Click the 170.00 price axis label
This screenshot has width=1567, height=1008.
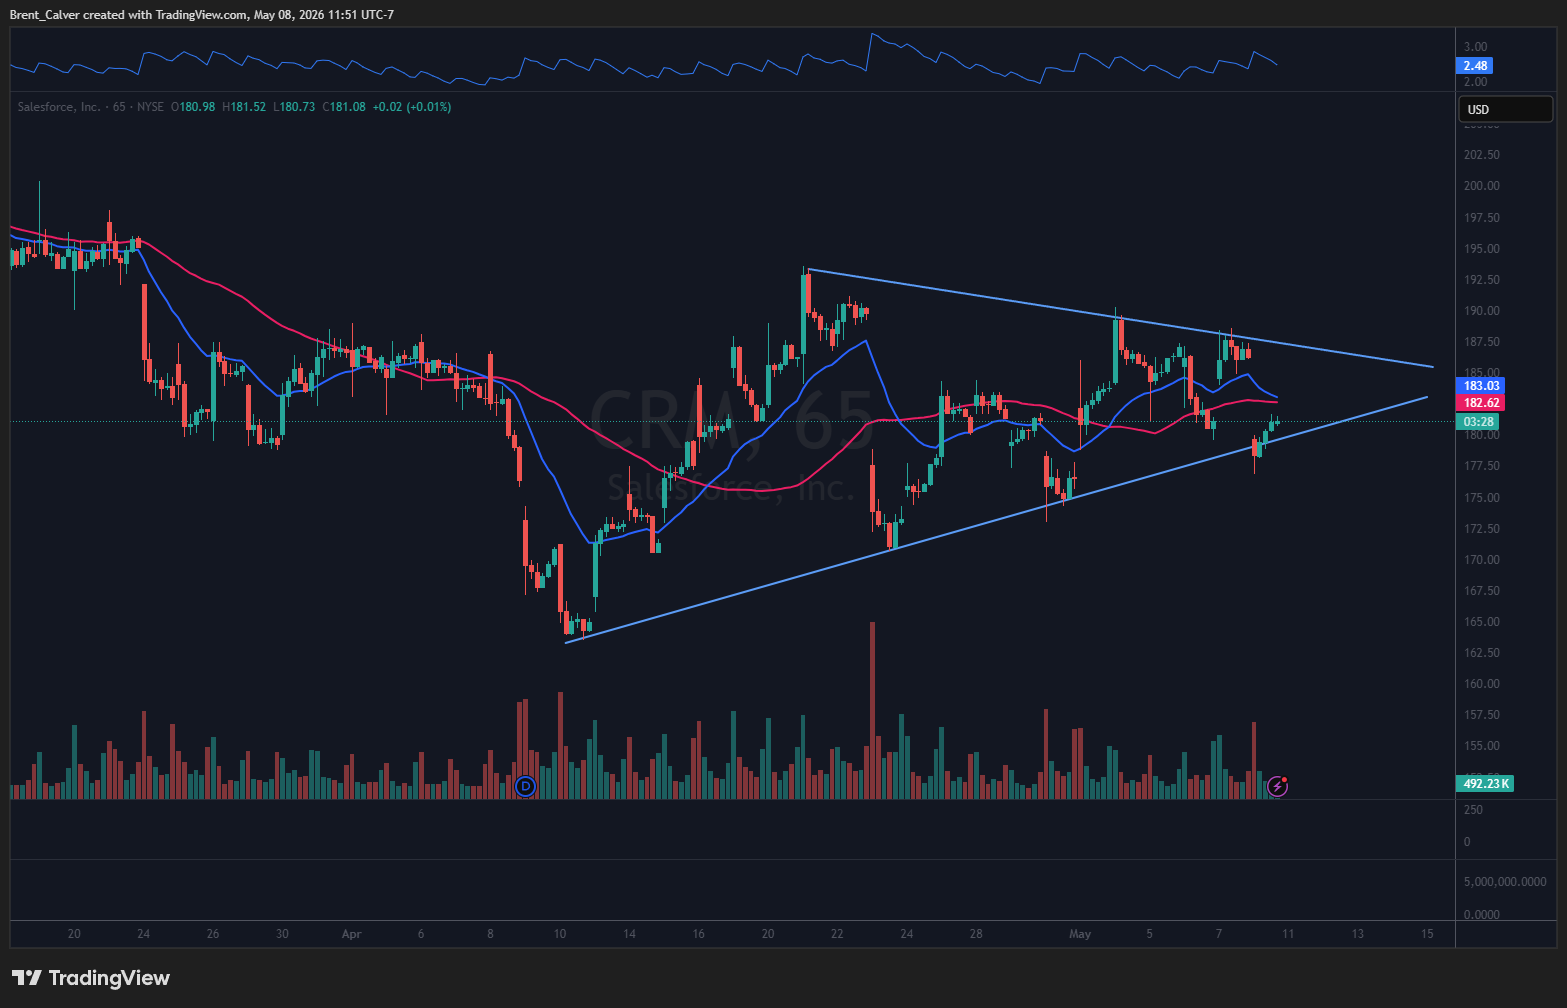click(x=1482, y=560)
